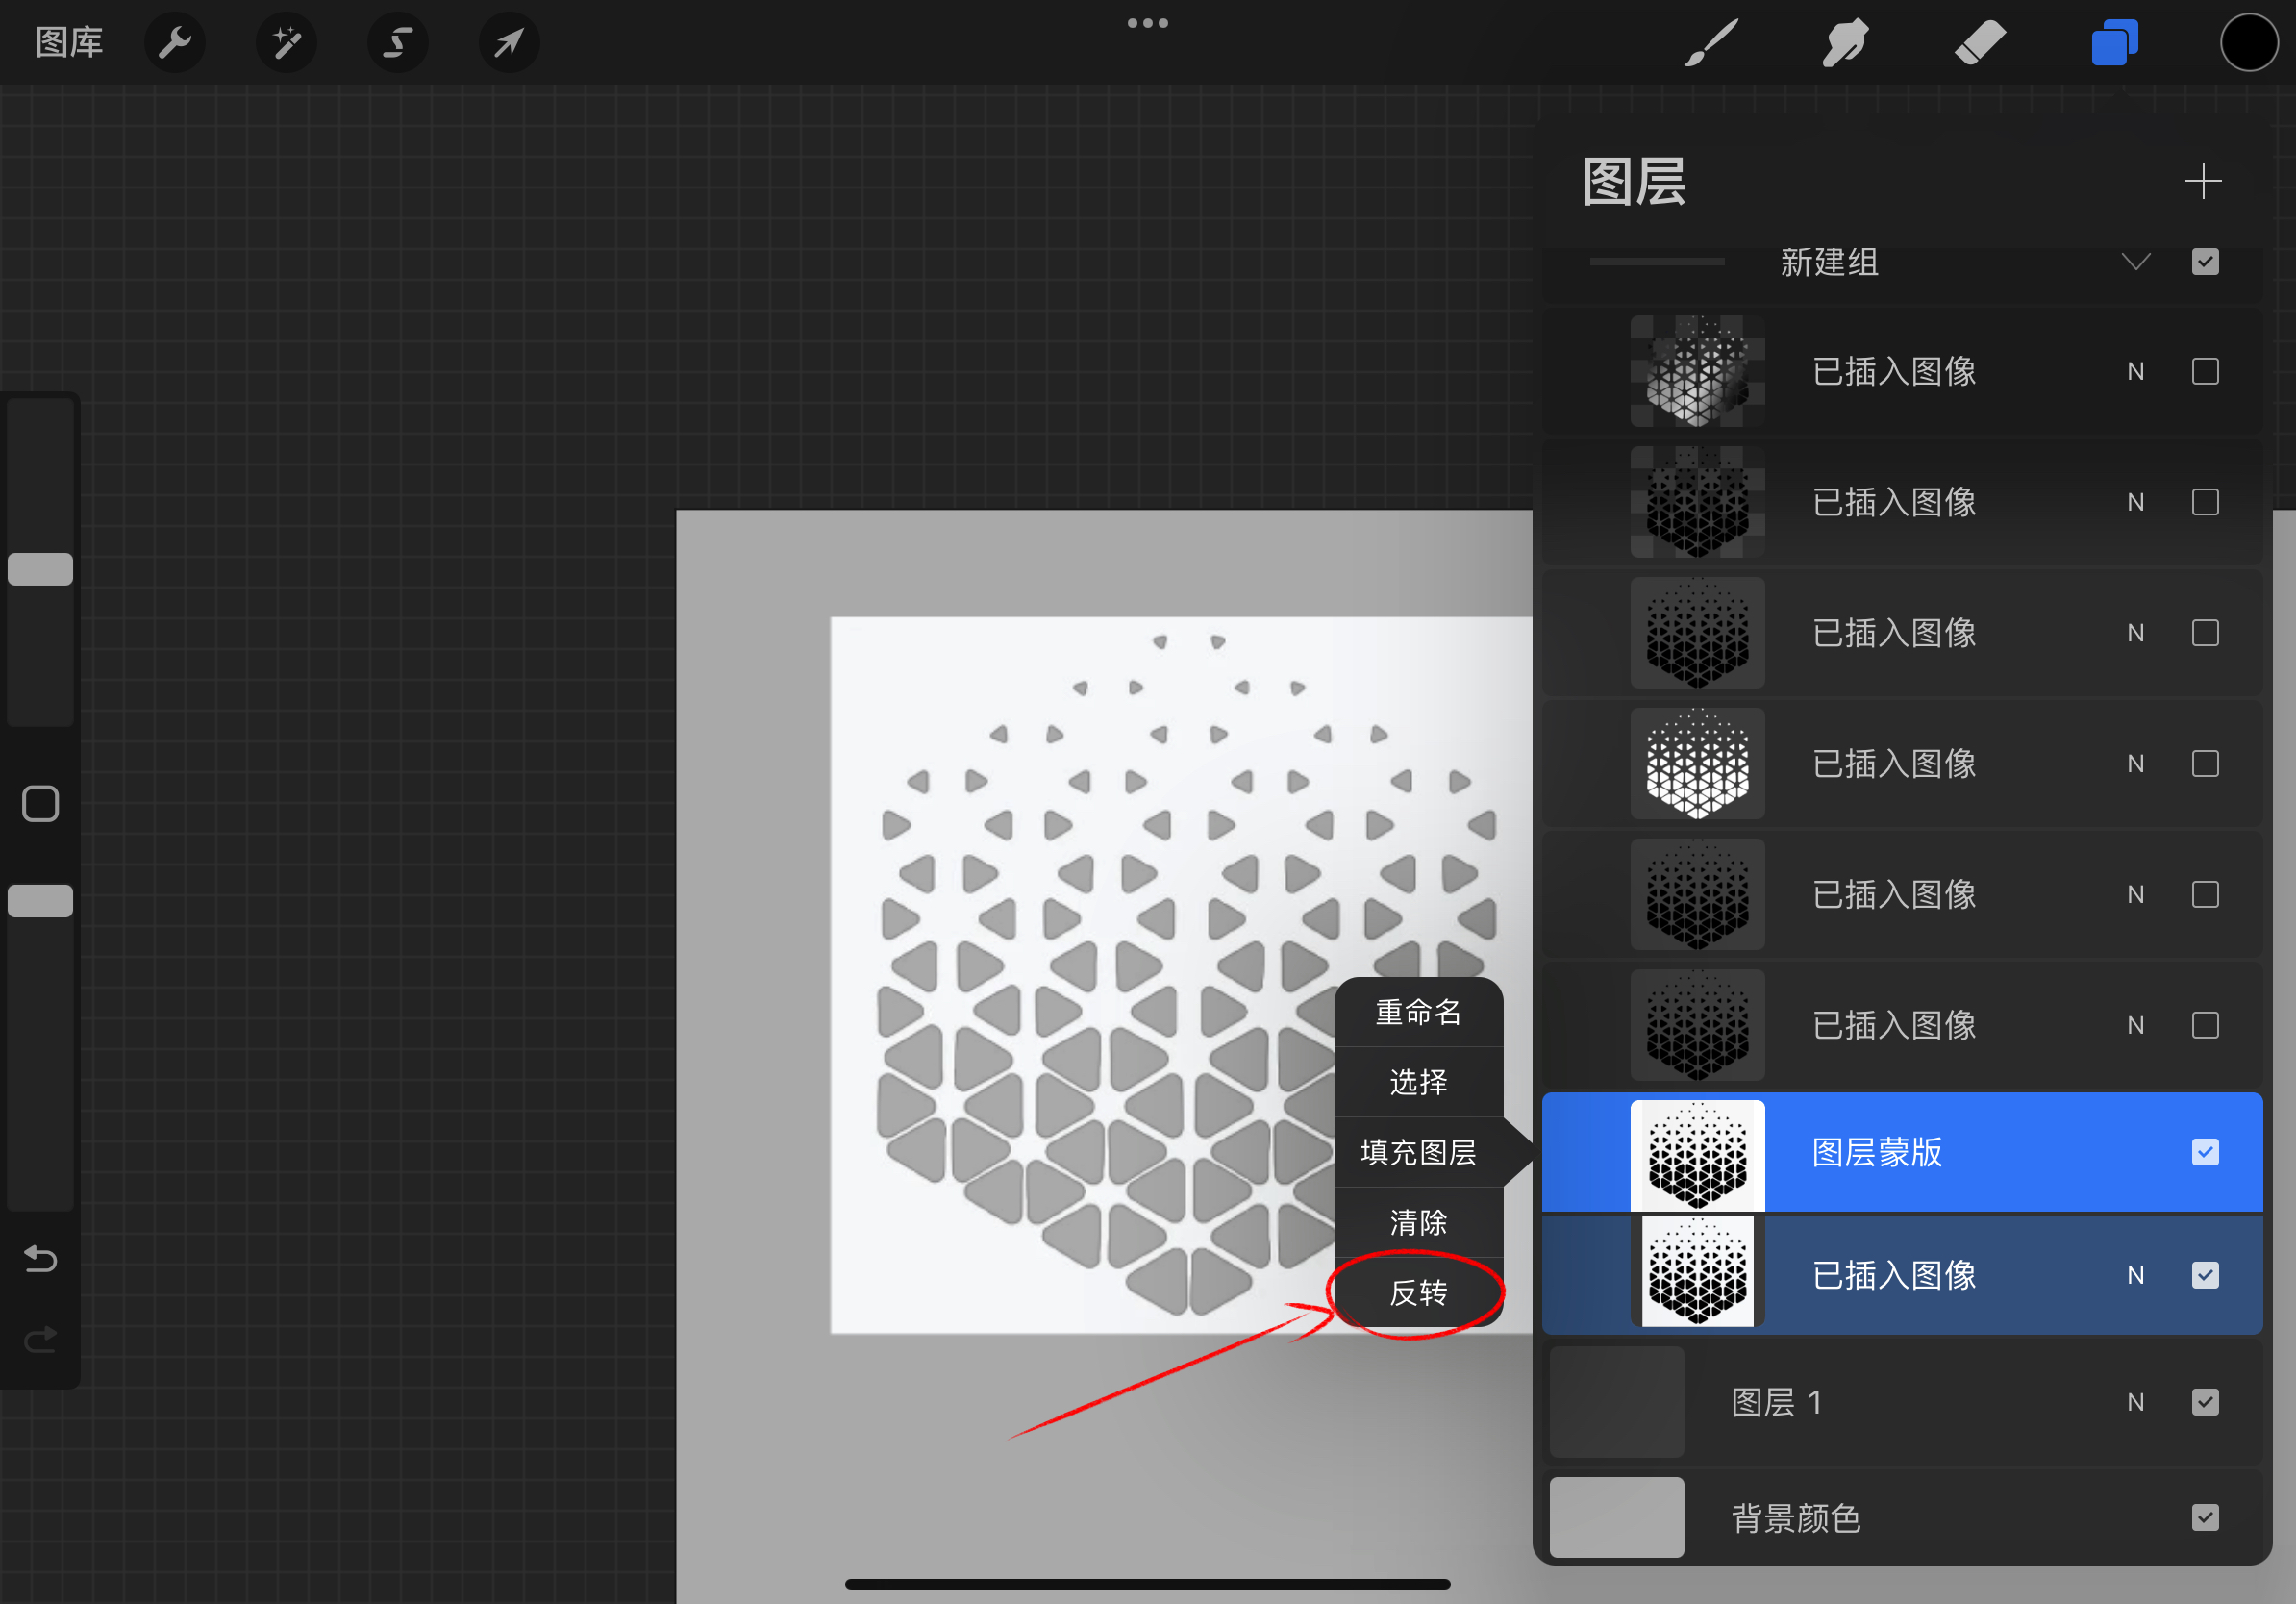
Task: Select the Selection tool
Action: pos(397,42)
